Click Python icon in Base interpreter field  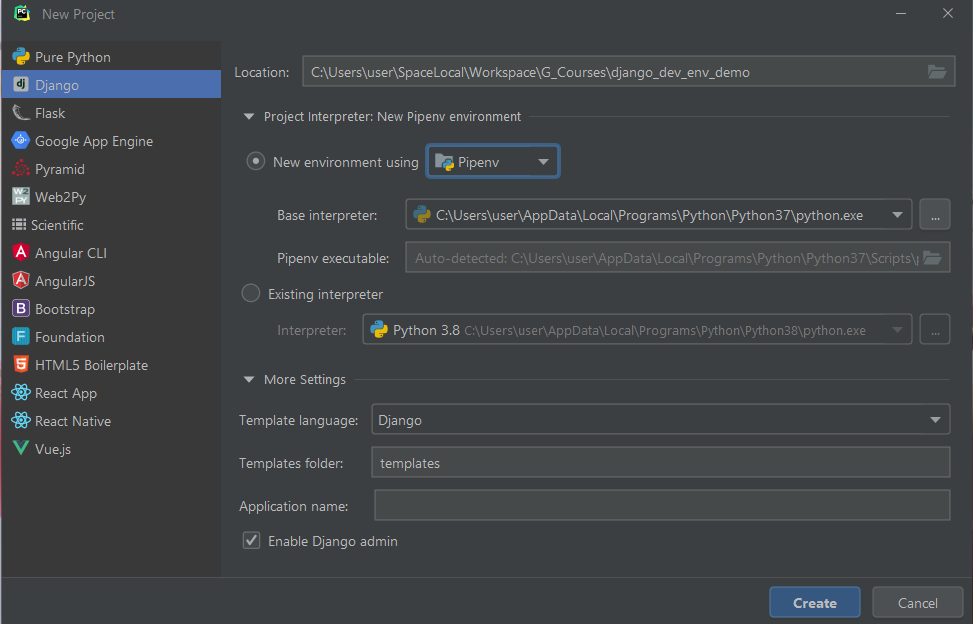[422, 215]
